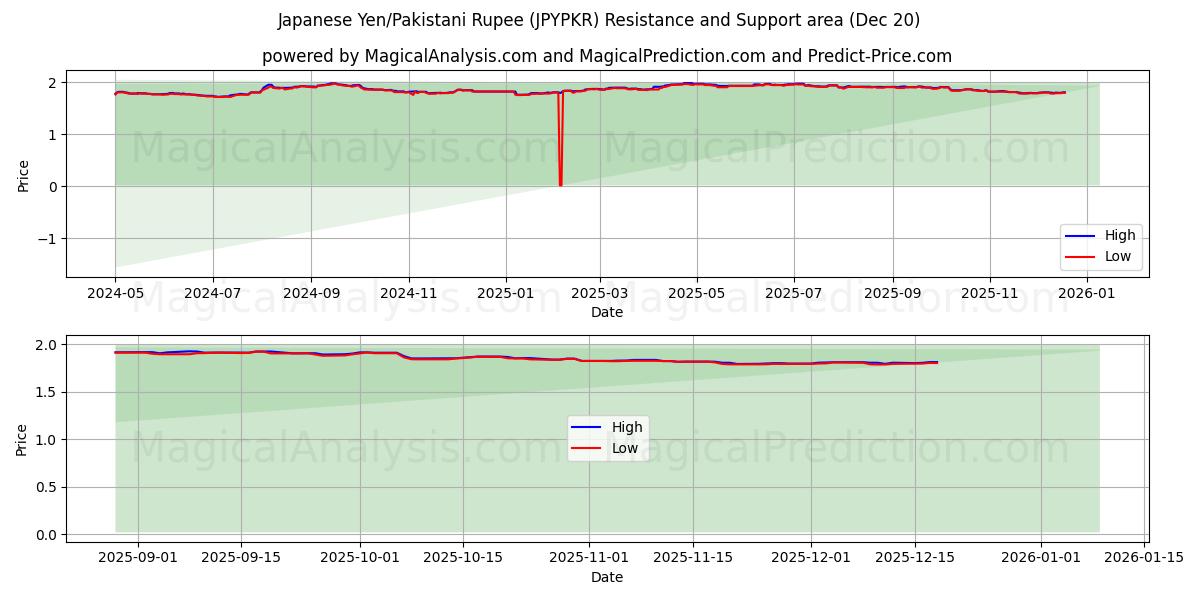Click the red price spike near 2025-02
Viewport: 1200px width, 600px height.
[x=560, y=140]
